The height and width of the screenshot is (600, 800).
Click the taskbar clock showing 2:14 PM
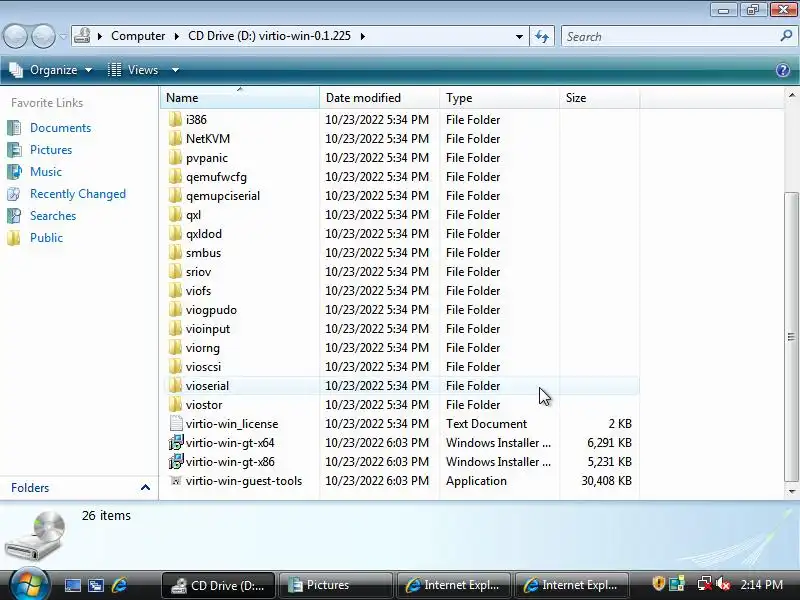pyautogui.click(x=761, y=584)
